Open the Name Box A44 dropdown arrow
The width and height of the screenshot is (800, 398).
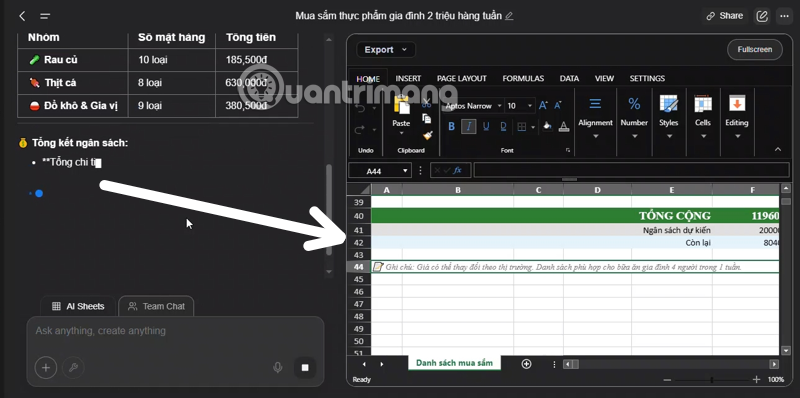point(406,171)
